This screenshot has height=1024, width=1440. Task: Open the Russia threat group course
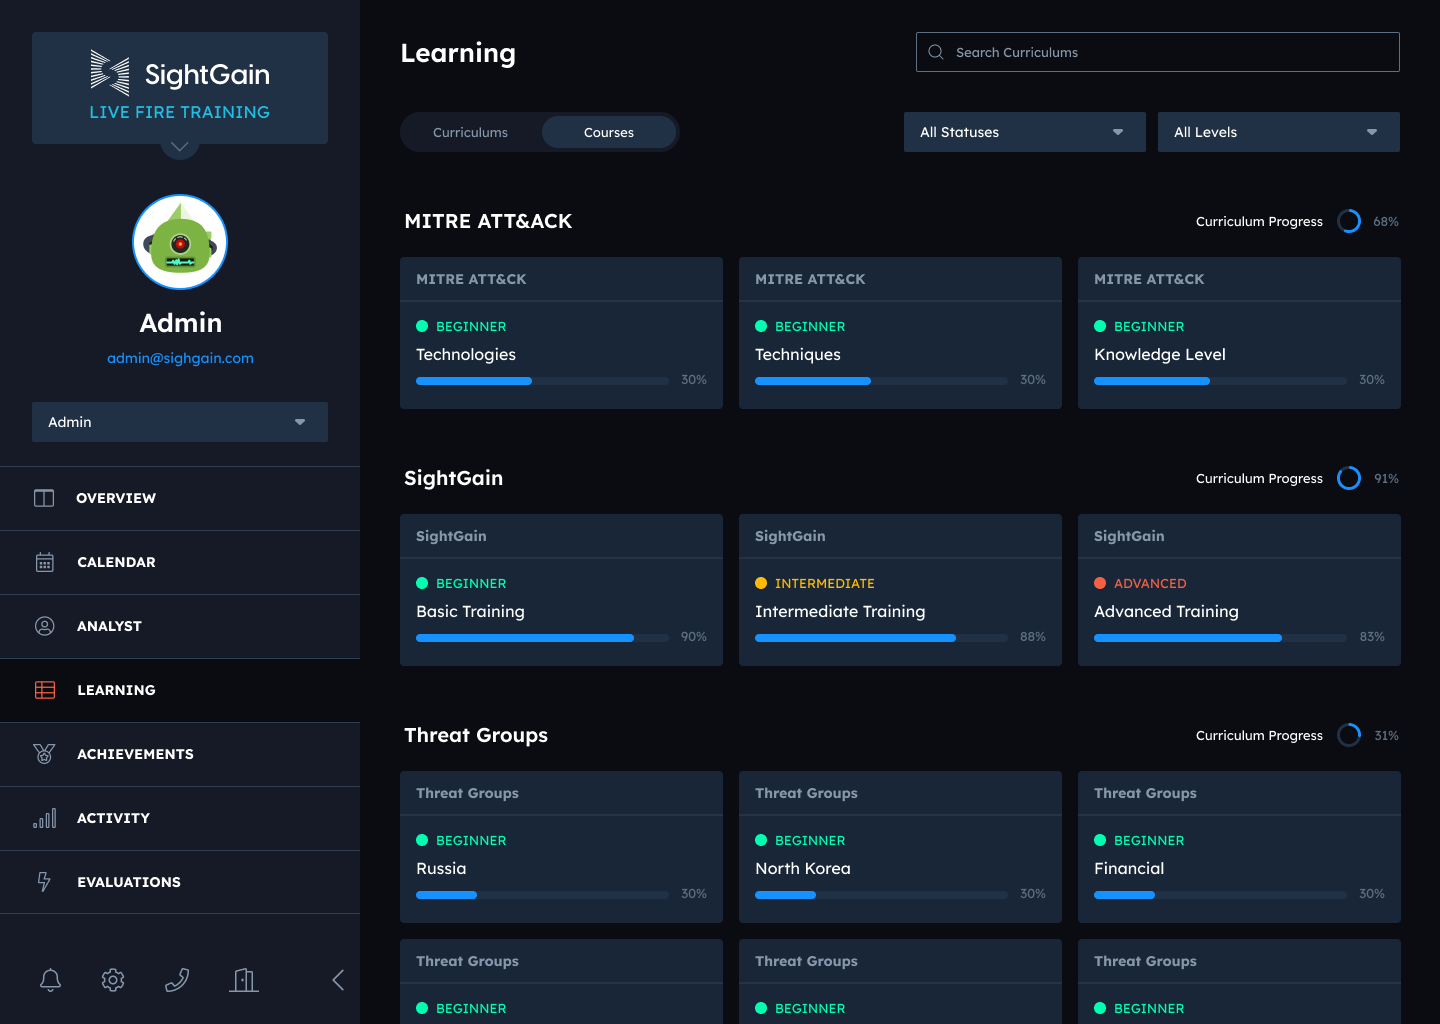click(x=561, y=847)
